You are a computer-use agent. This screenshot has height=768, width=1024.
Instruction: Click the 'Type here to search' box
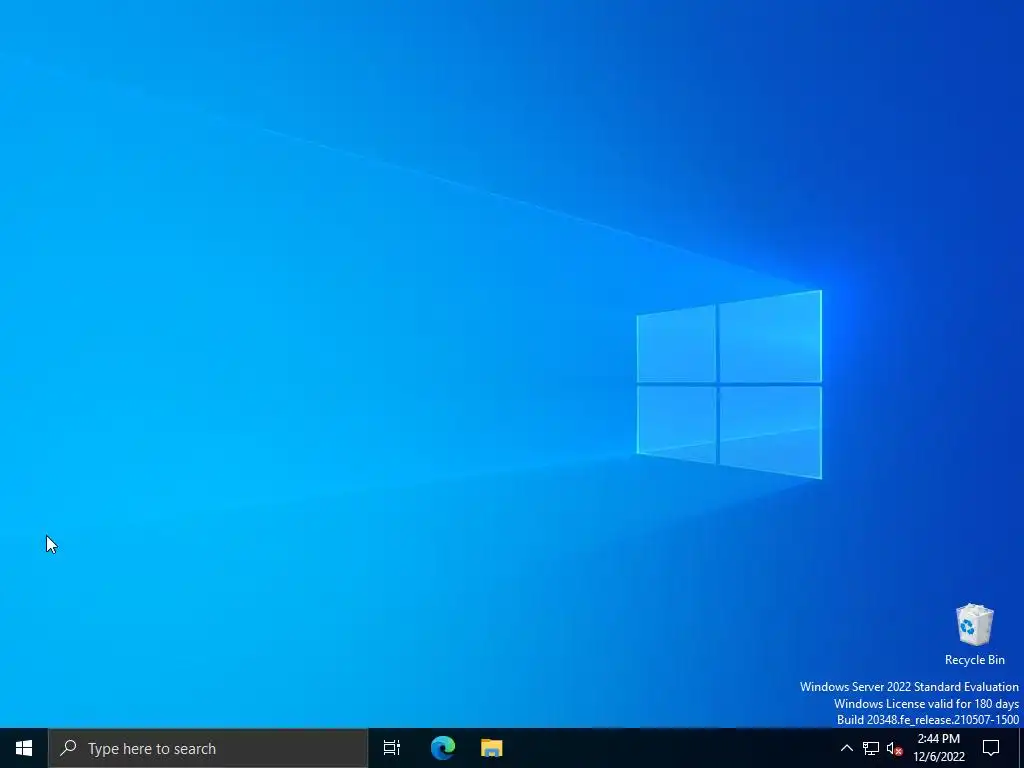[x=208, y=748]
